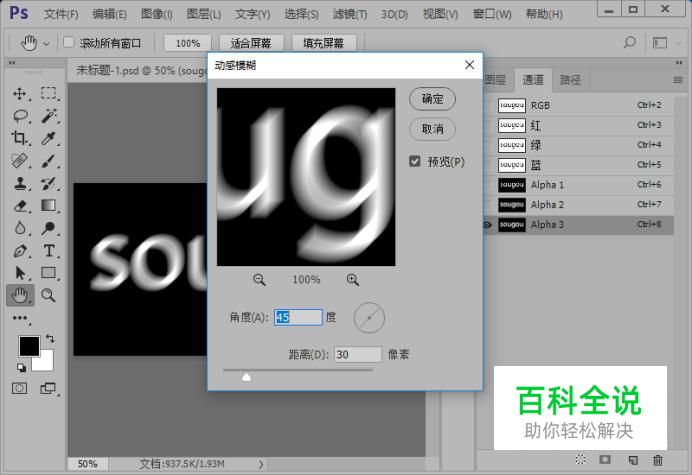Delete the current channel
The width and height of the screenshot is (692, 475).
click(658, 460)
